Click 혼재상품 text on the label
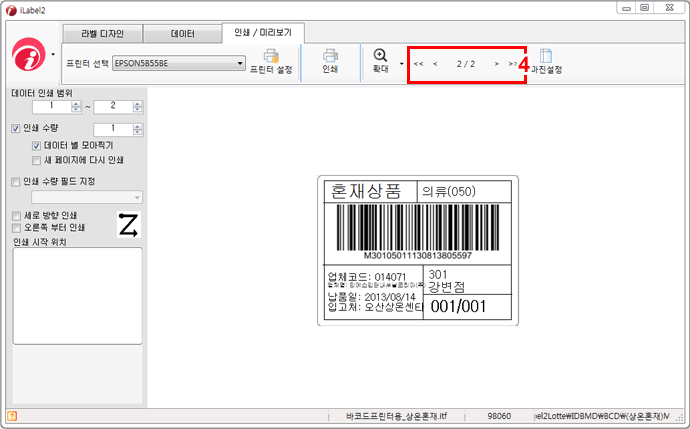Image resolution: width=690 pixels, height=429 pixels. point(366,191)
